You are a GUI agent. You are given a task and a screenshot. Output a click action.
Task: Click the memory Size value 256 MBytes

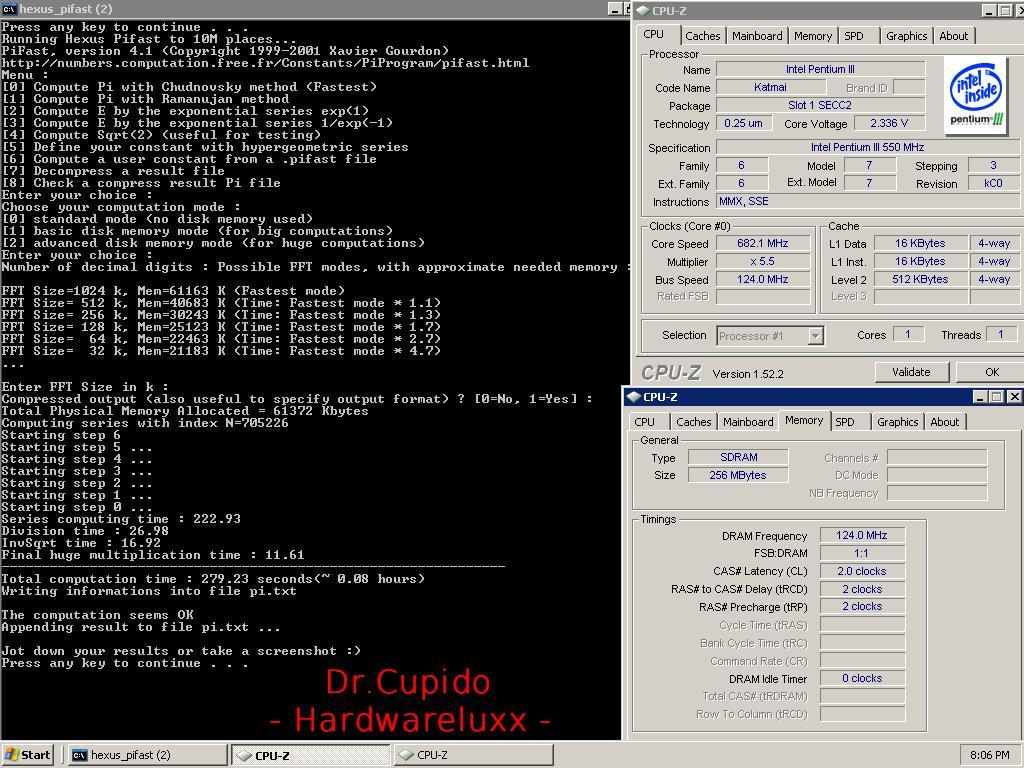pyautogui.click(x=739, y=475)
